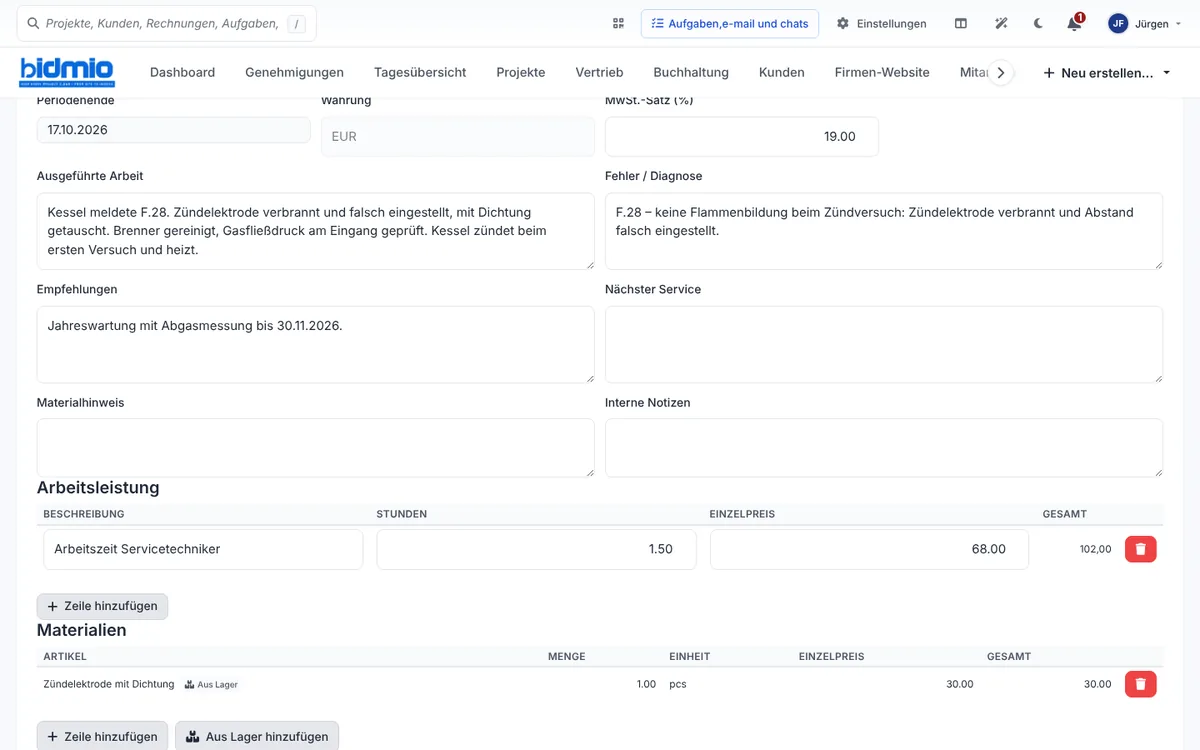Focus the Nächster Service text area

[x=884, y=344]
